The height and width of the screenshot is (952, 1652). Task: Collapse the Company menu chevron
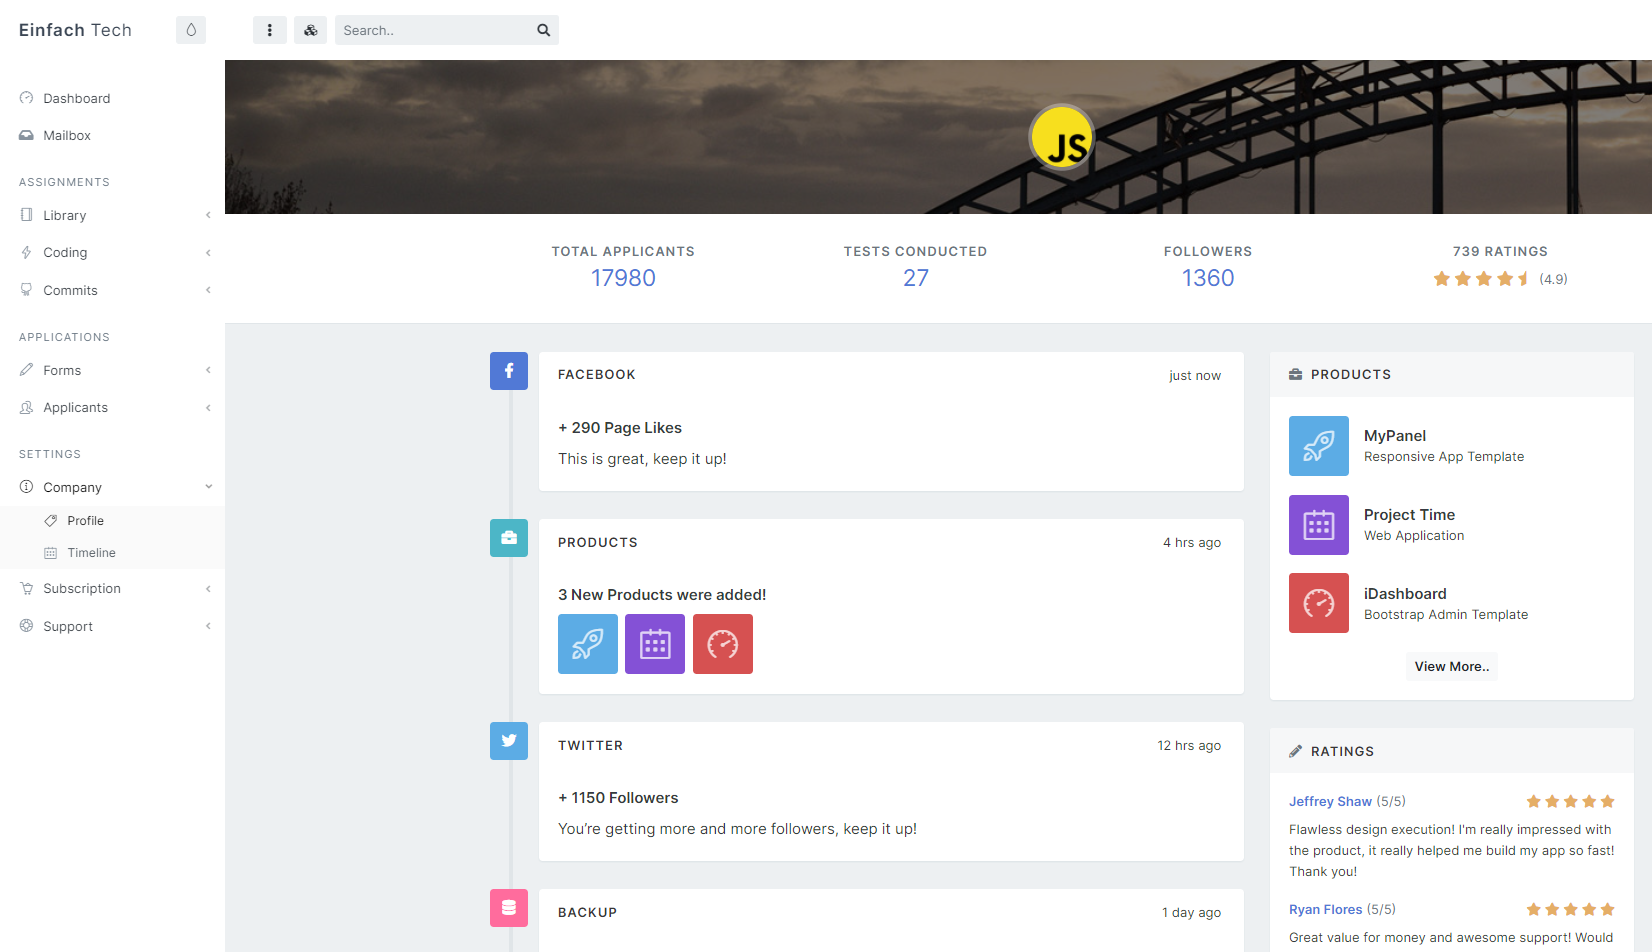(x=208, y=487)
